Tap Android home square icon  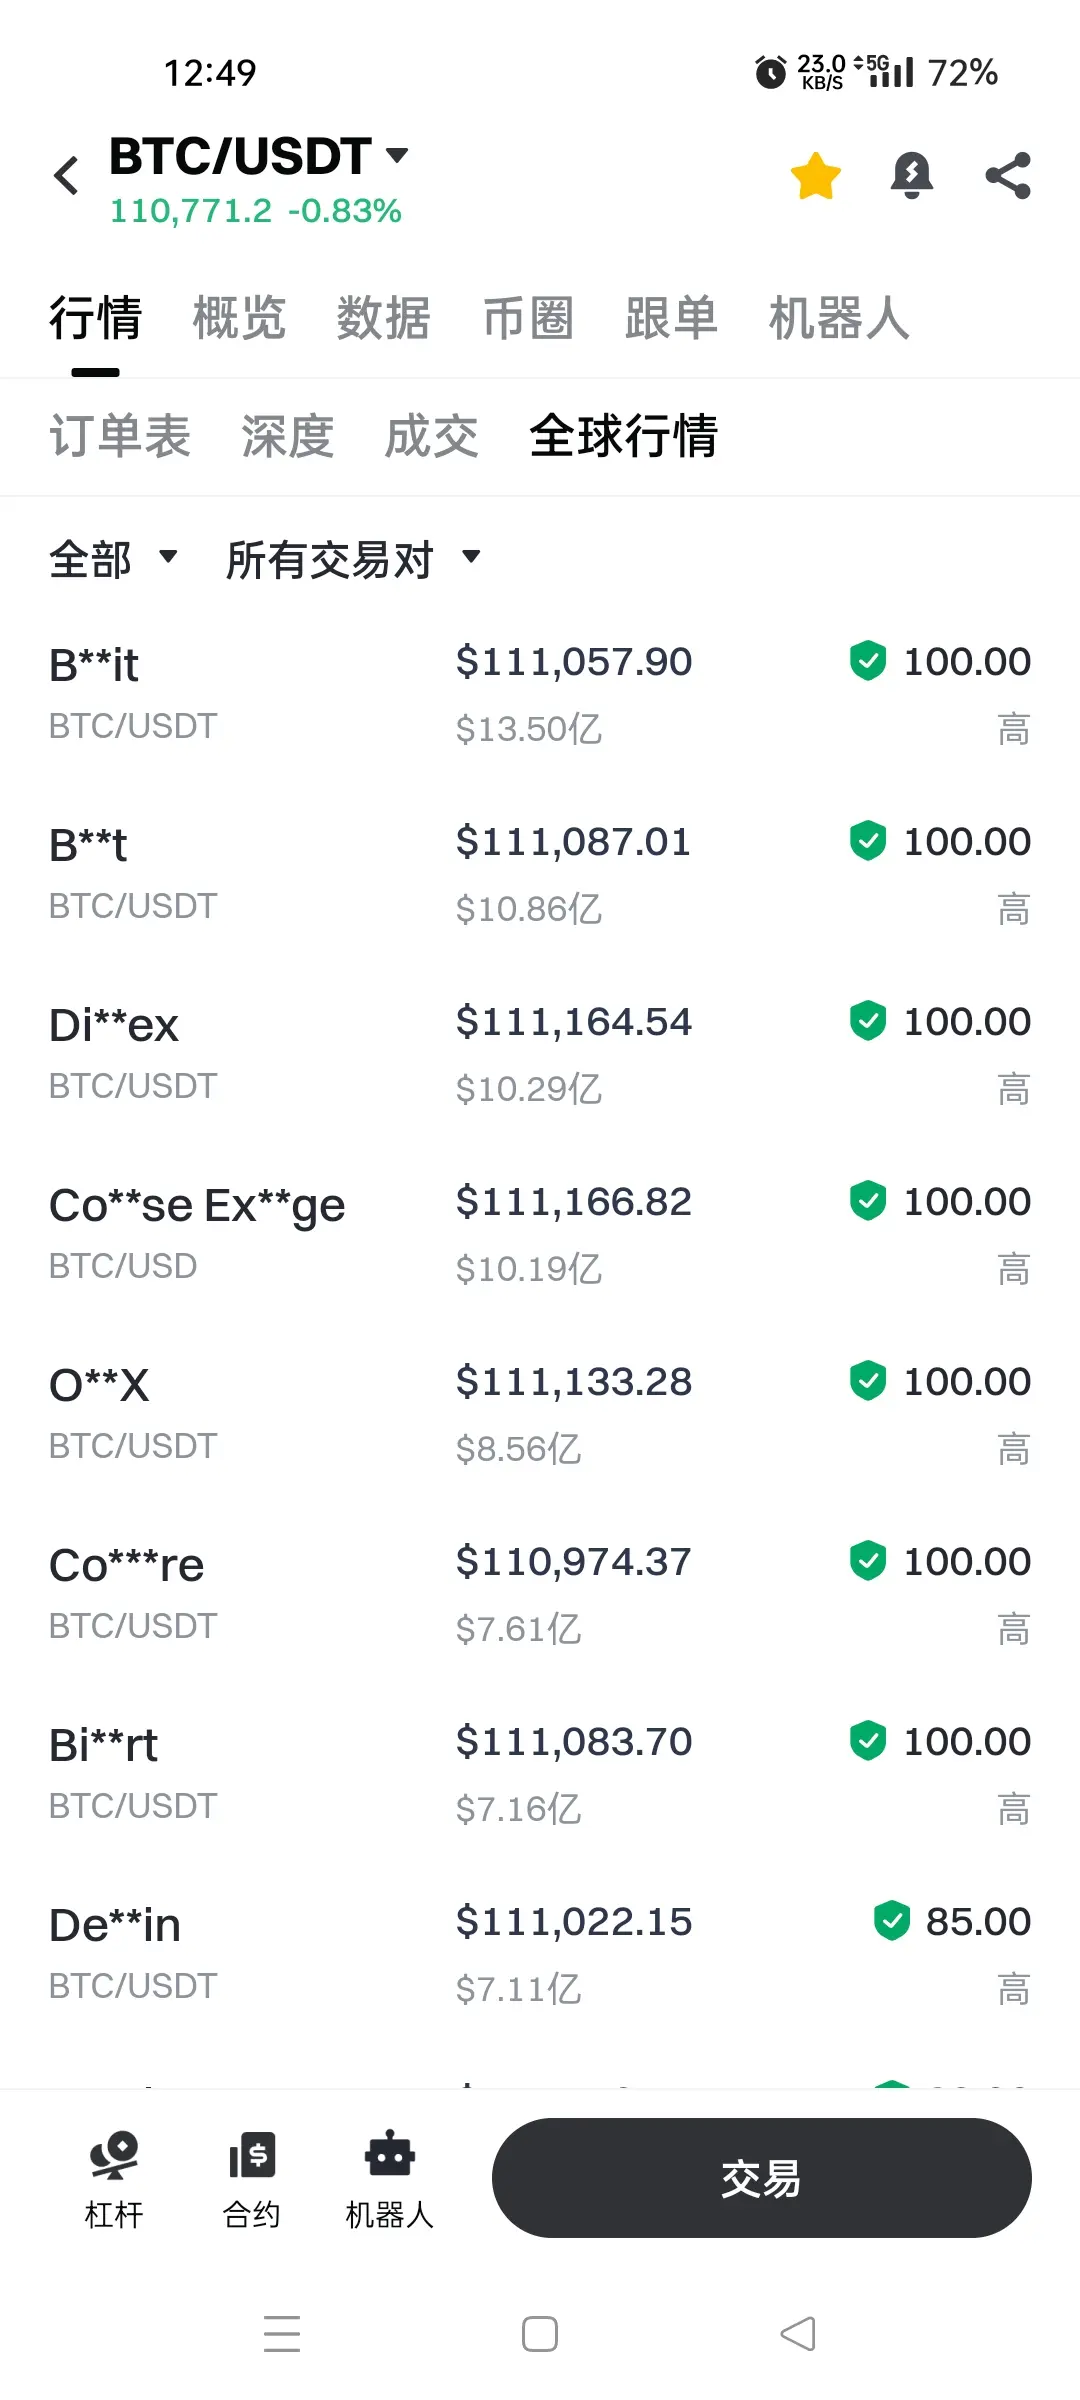[x=540, y=2334]
